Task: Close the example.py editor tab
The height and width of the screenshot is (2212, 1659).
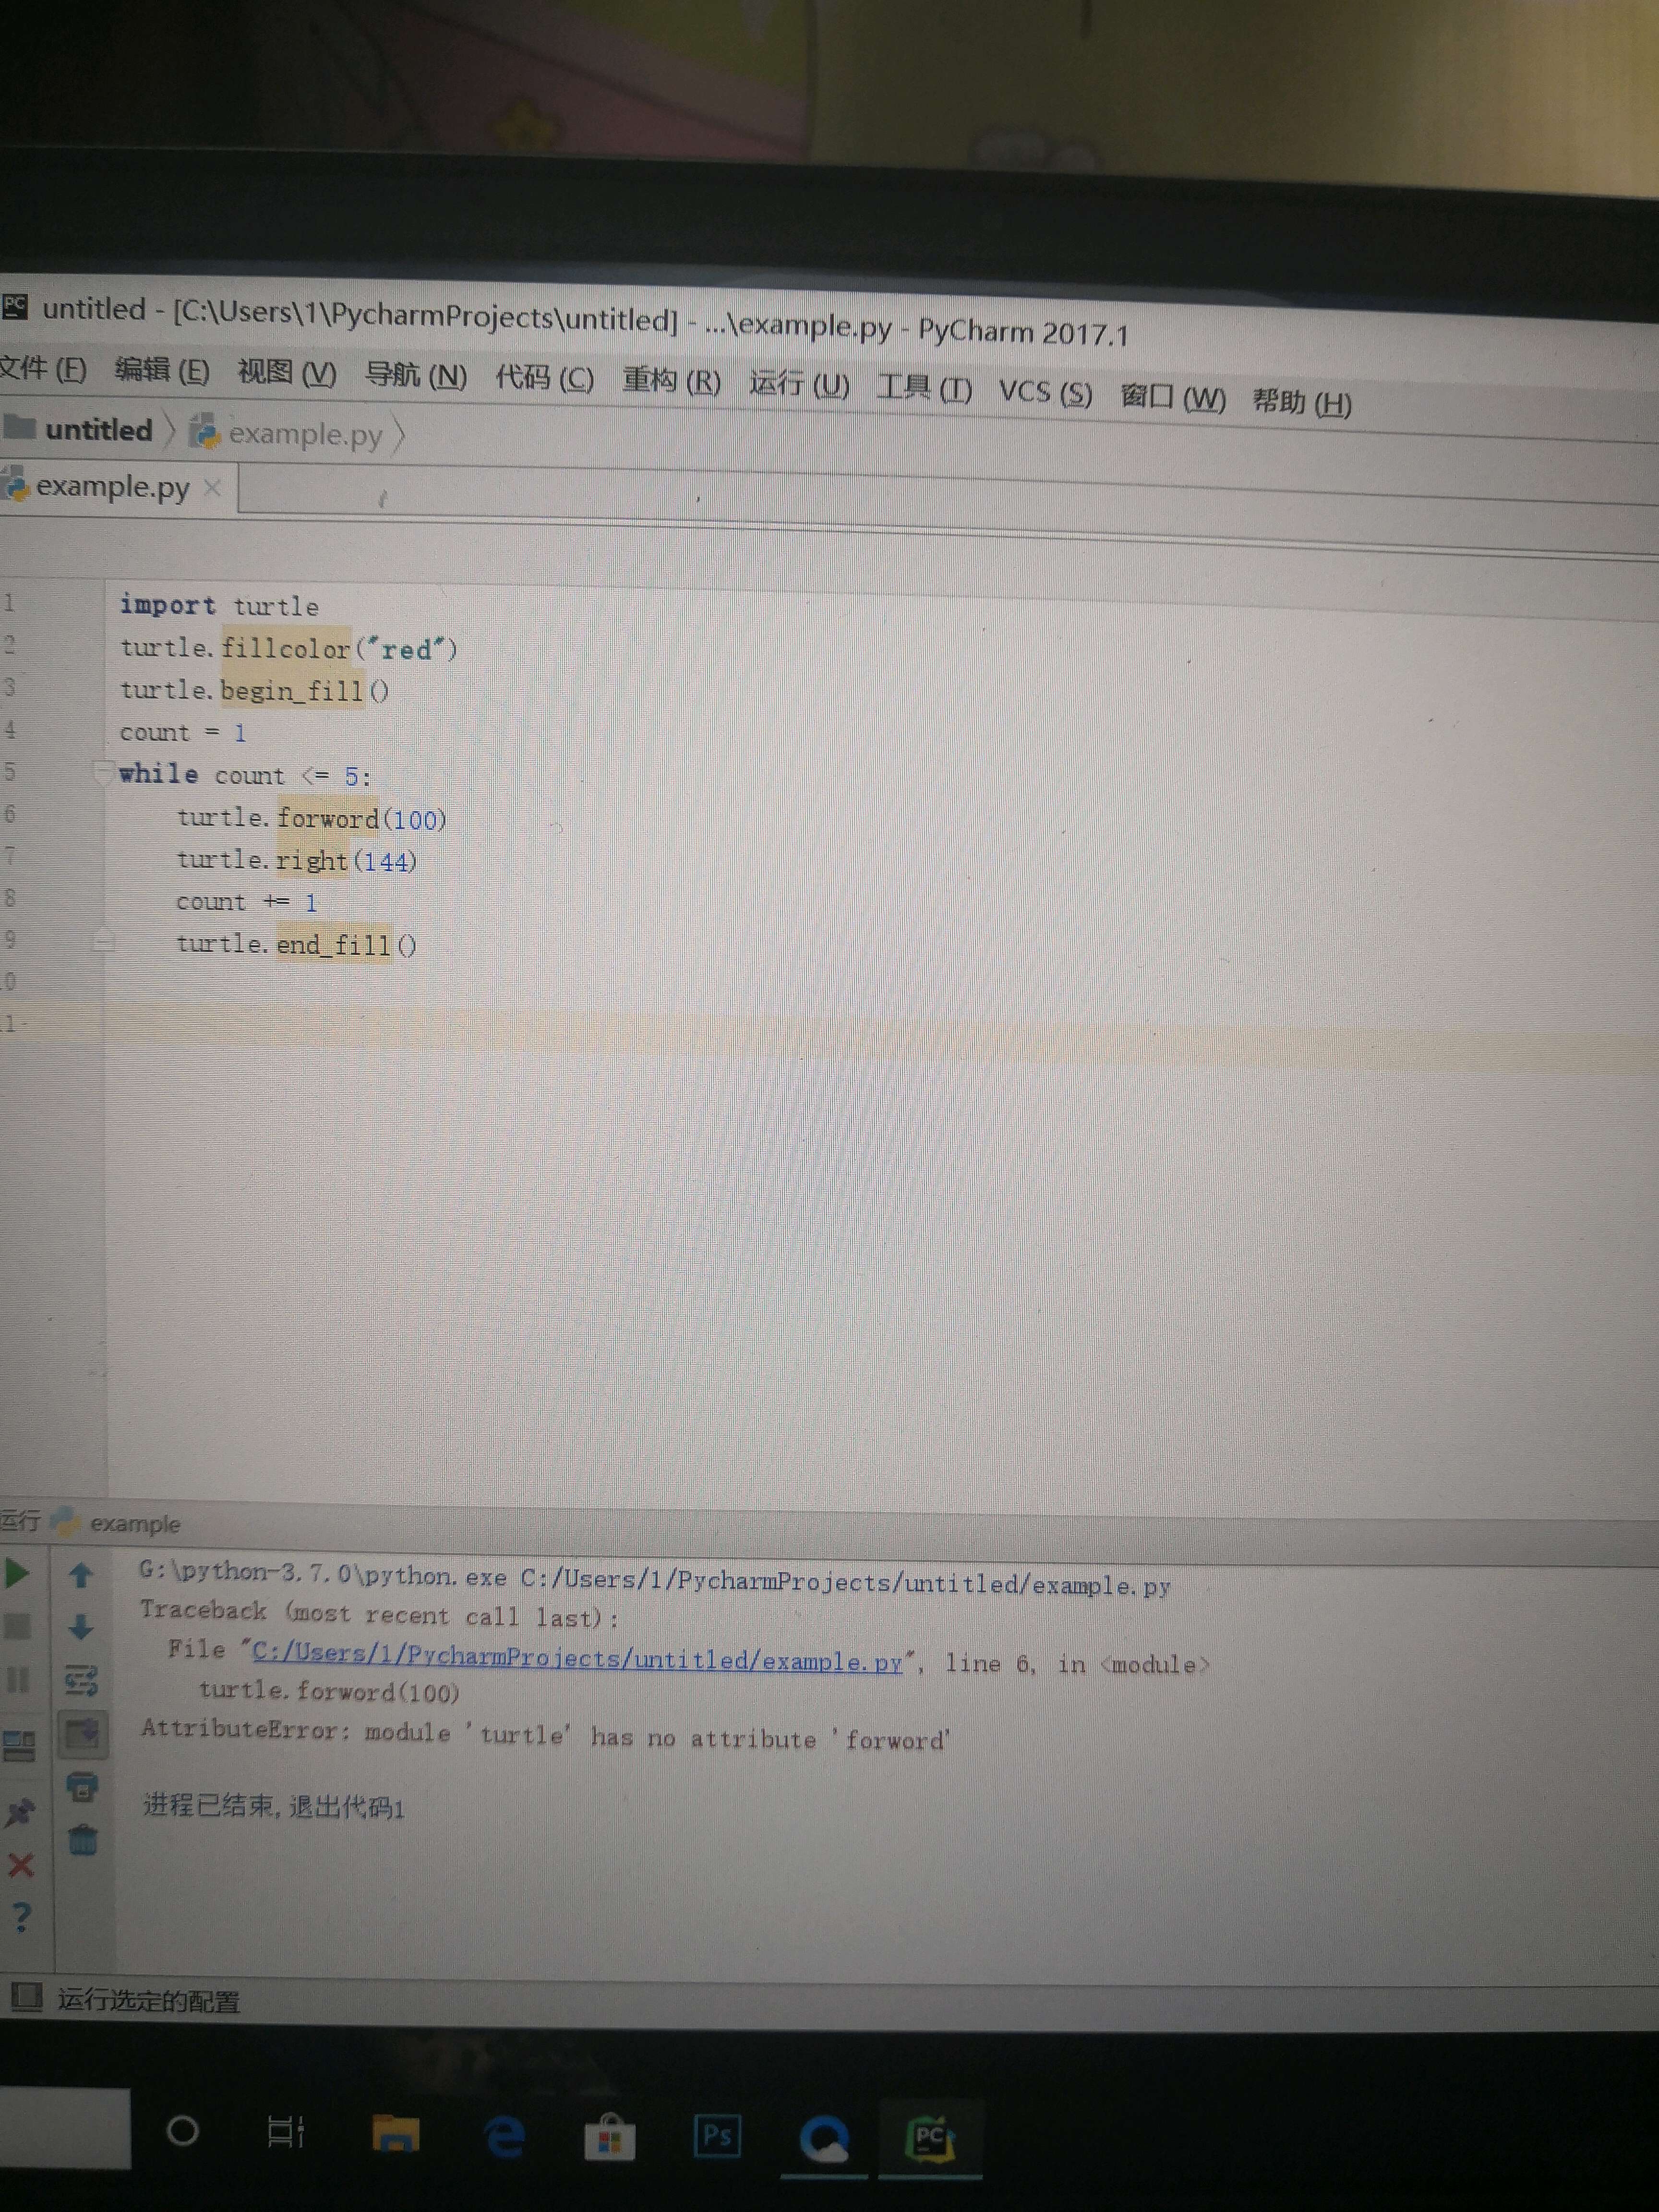Action: 212,488
